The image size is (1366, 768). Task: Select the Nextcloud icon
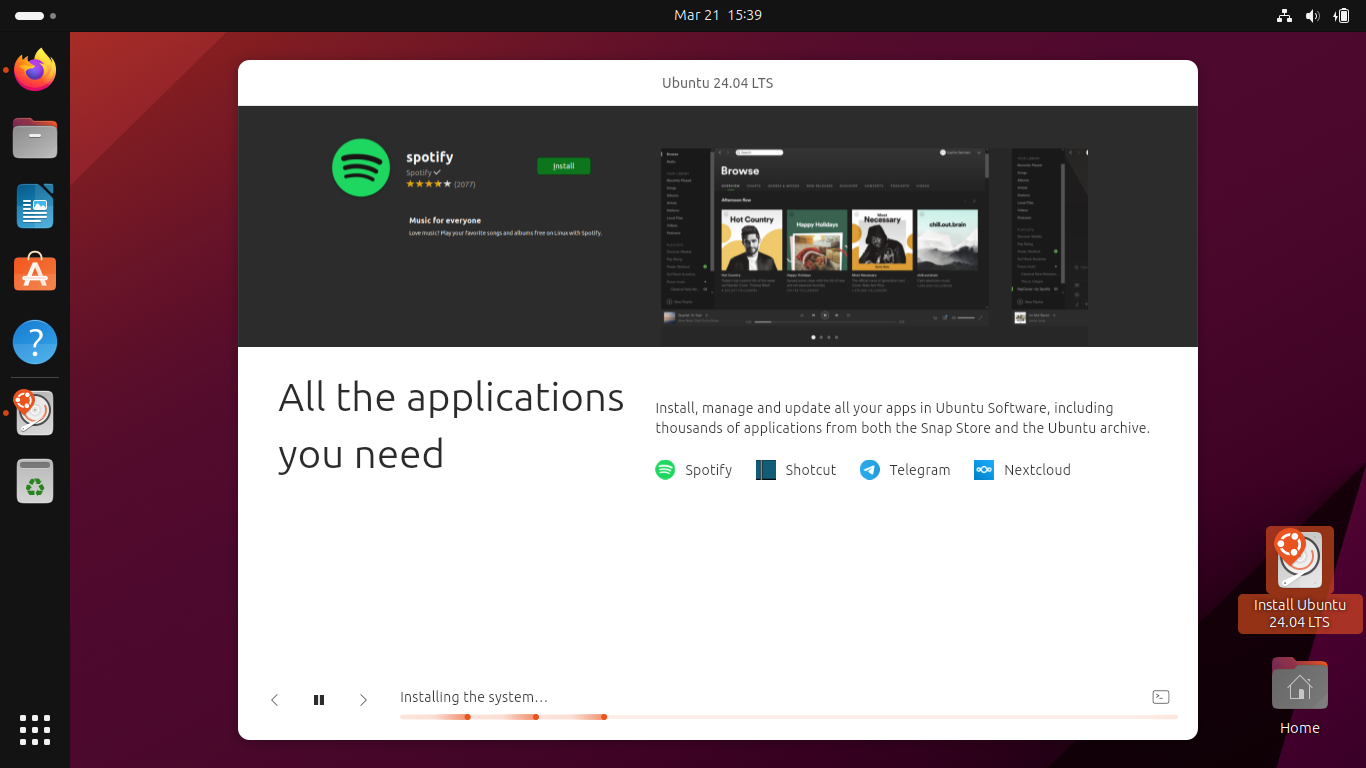983,469
